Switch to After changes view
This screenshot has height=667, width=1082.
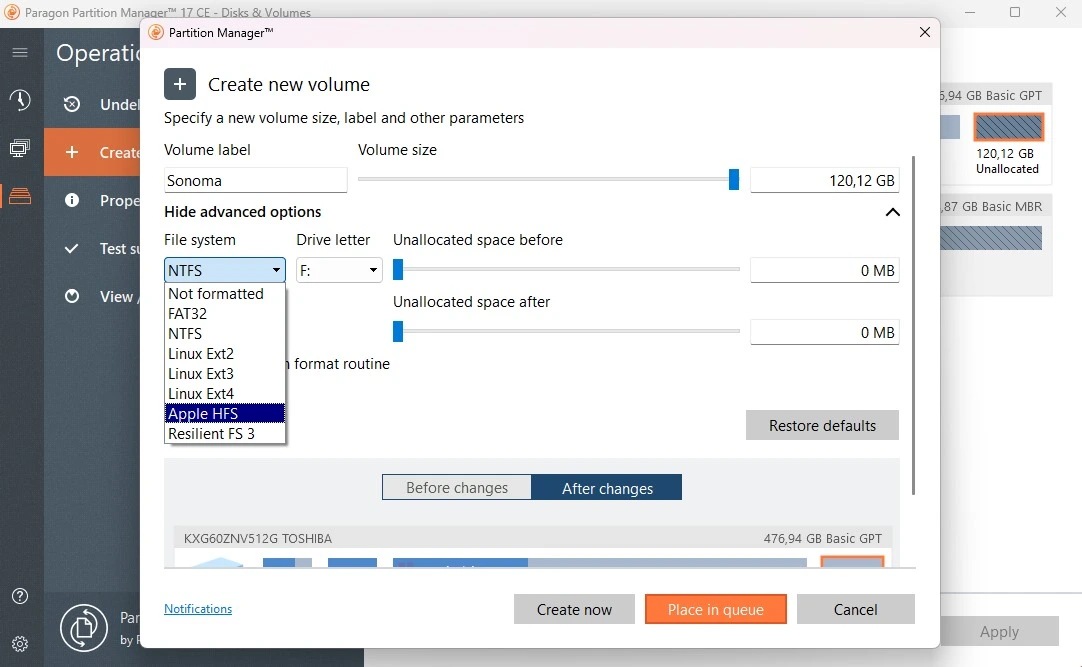(607, 488)
